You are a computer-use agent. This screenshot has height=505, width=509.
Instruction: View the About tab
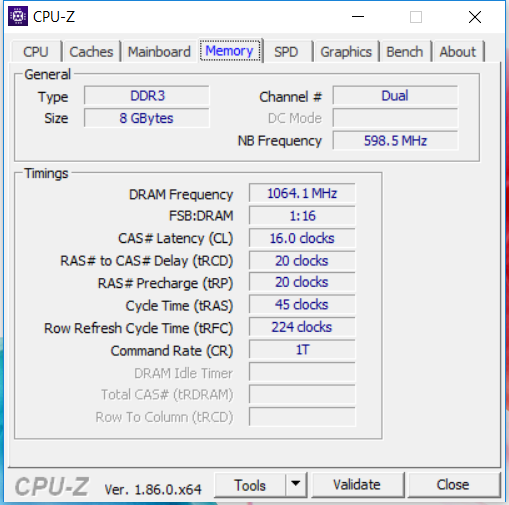tap(458, 52)
